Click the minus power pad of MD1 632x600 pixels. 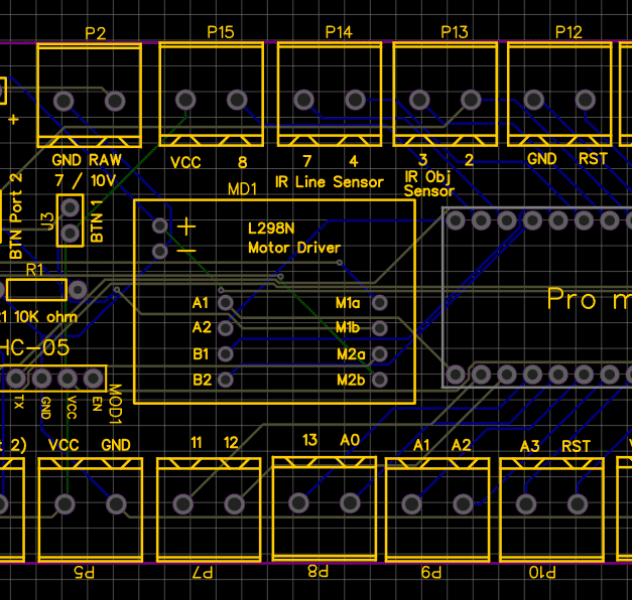click(160, 251)
